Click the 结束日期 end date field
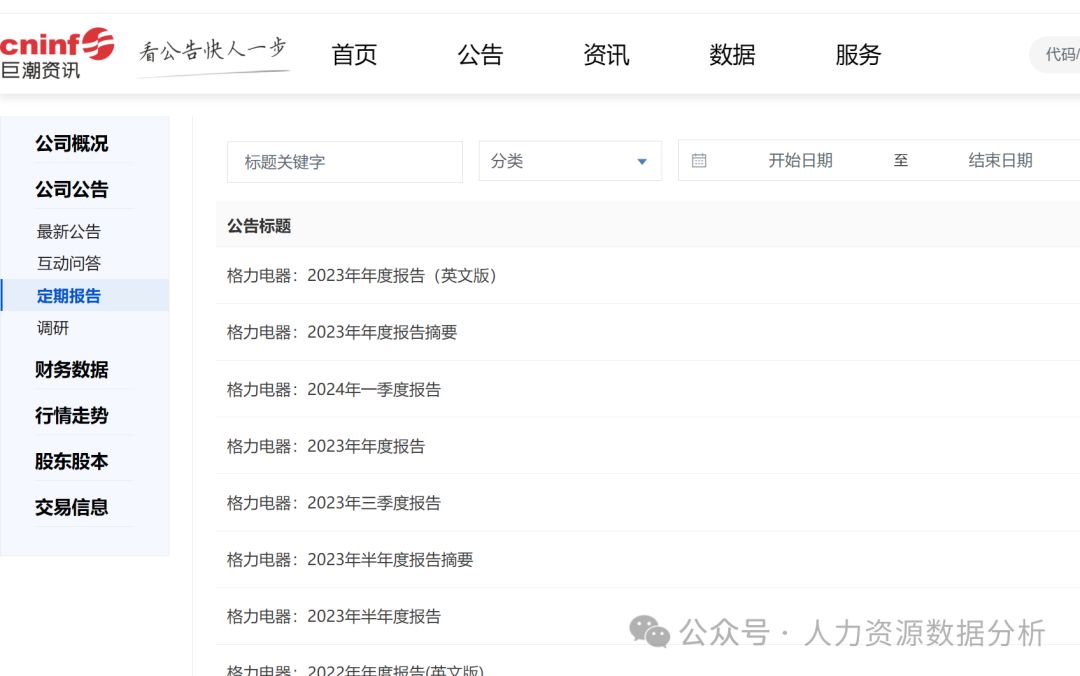Screen dimensions: 1080x676 tap(1000, 161)
